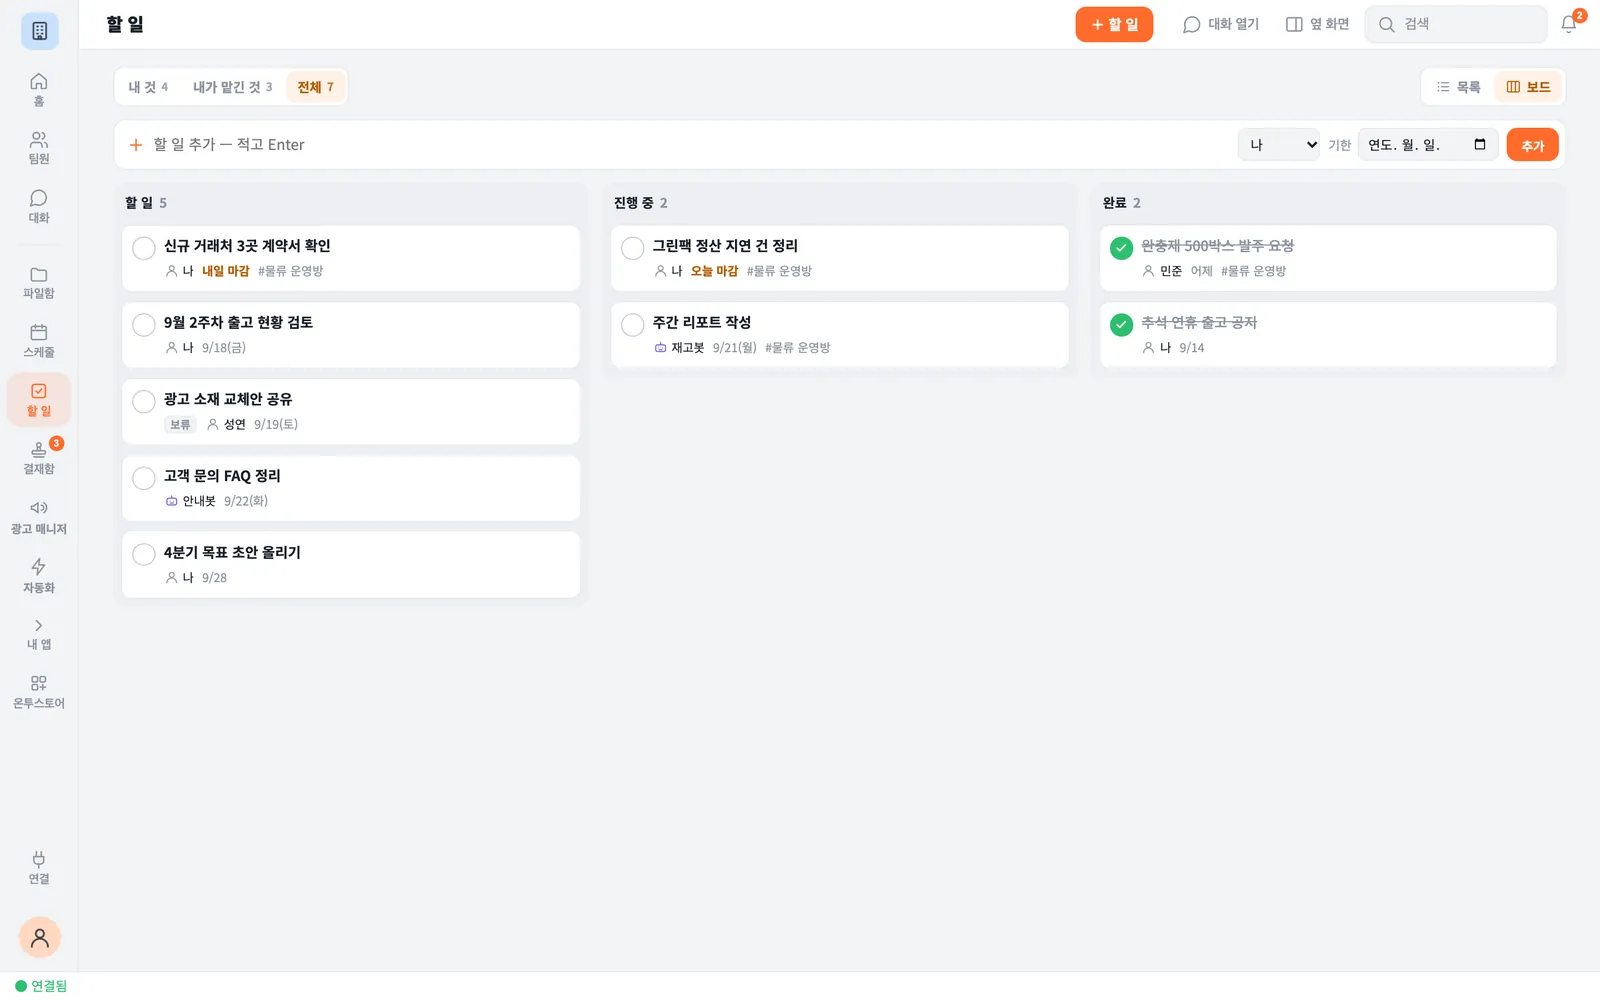Click the plus icon in 할 일 추가 row
This screenshot has width=1600, height=1000.
[x=136, y=145]
